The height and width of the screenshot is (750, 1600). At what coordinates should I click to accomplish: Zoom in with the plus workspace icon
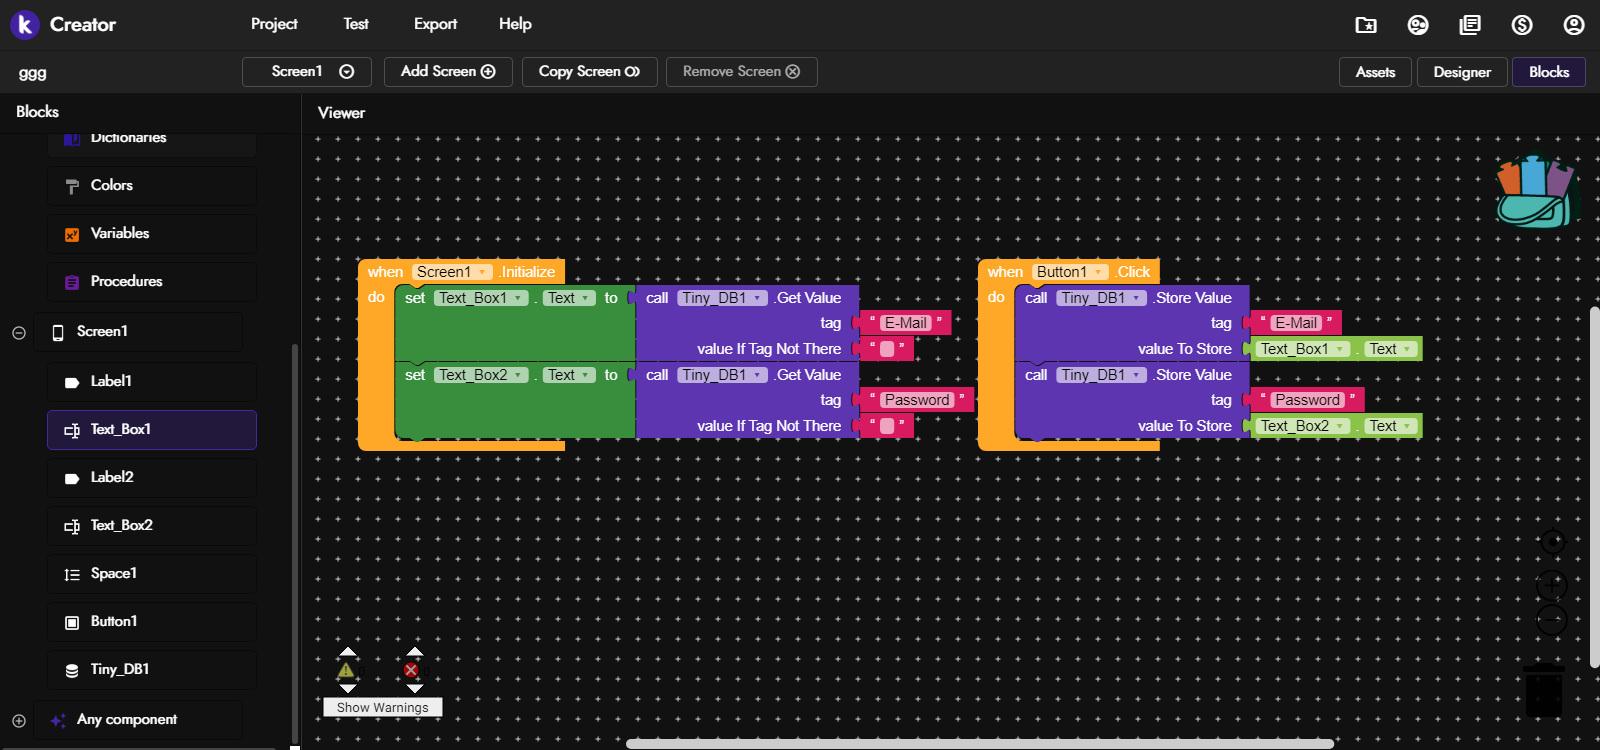(1552, 585)
